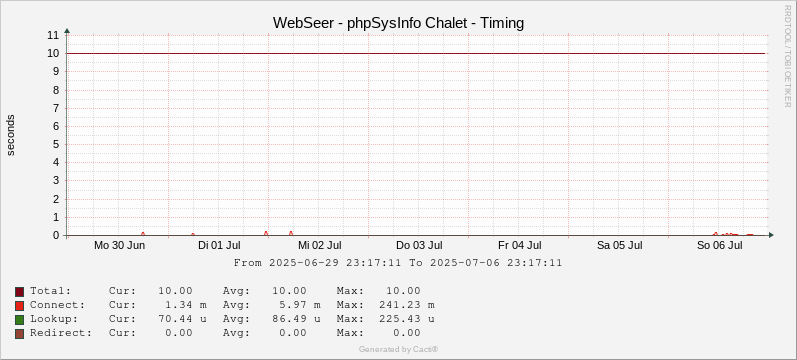Click the red Connect legend swatch

click(19, 306)
